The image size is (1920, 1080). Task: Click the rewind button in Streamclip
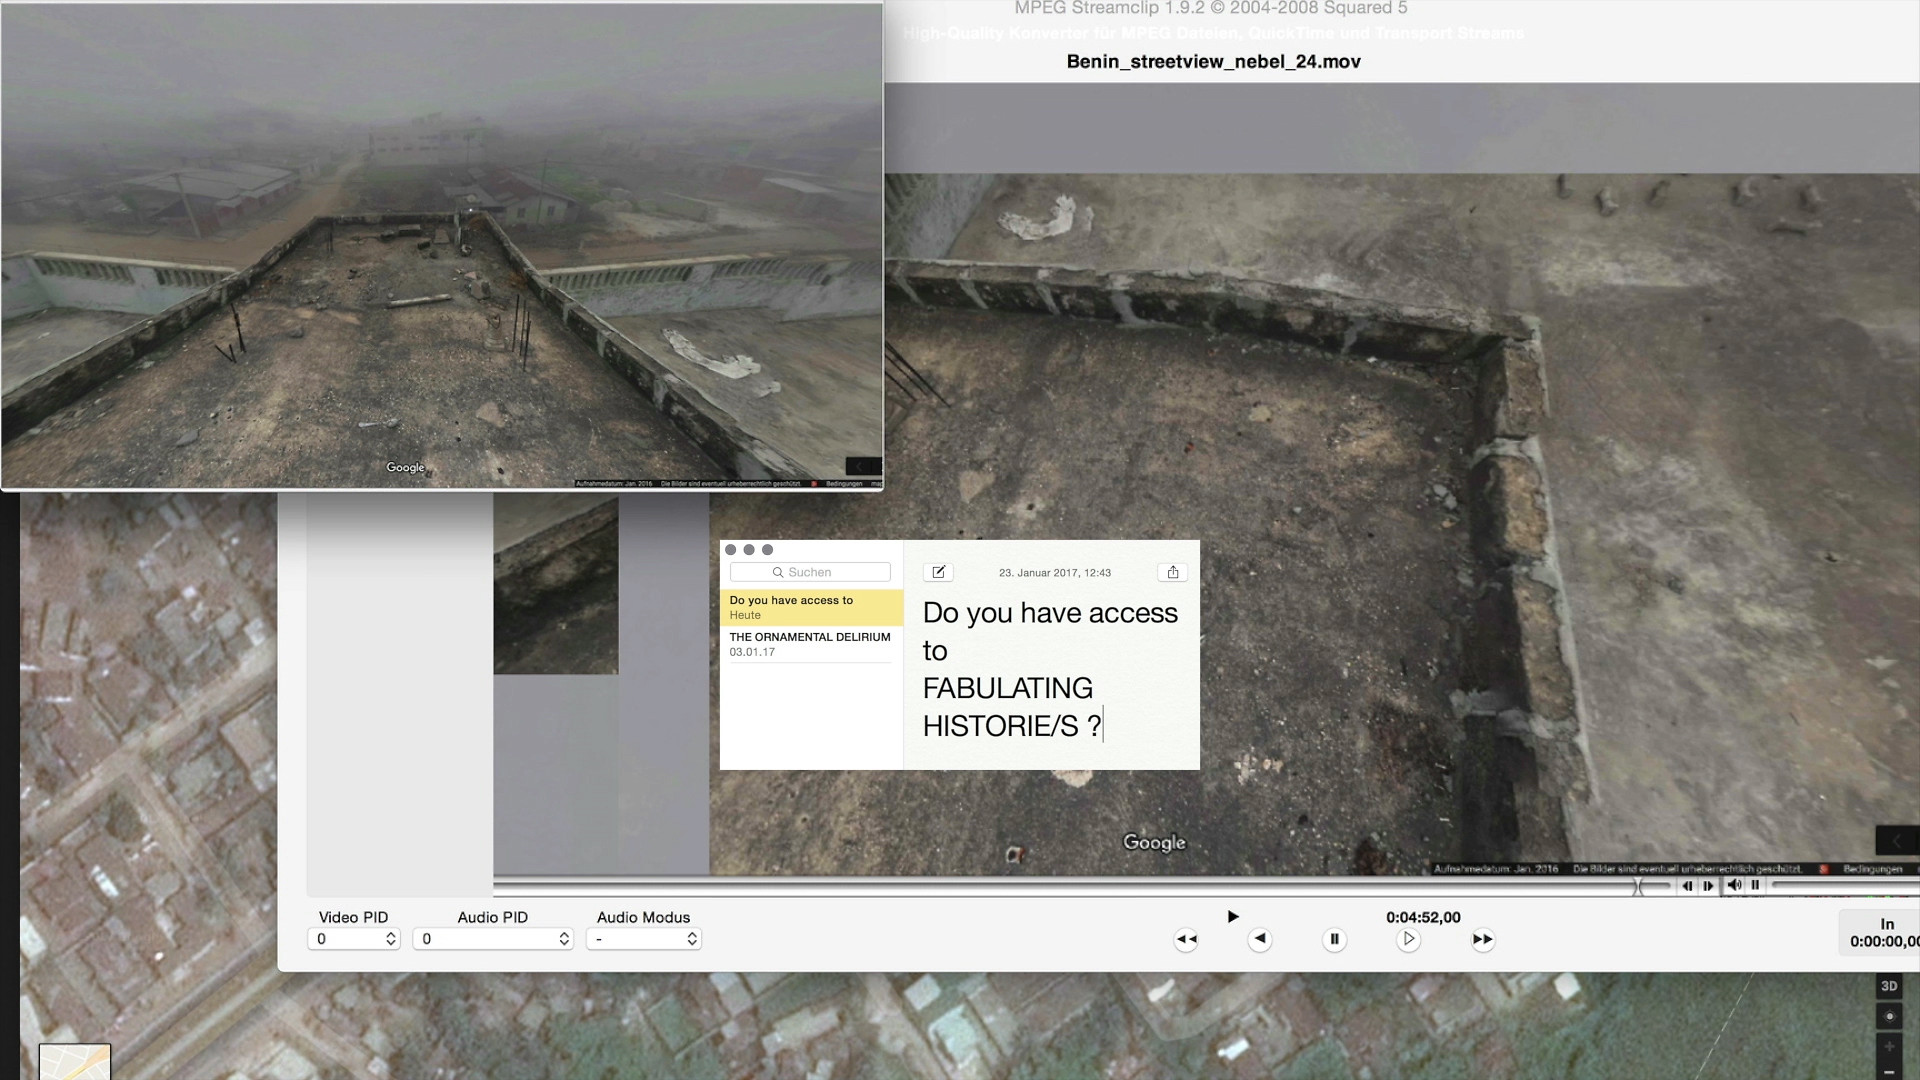[1186, 939]
